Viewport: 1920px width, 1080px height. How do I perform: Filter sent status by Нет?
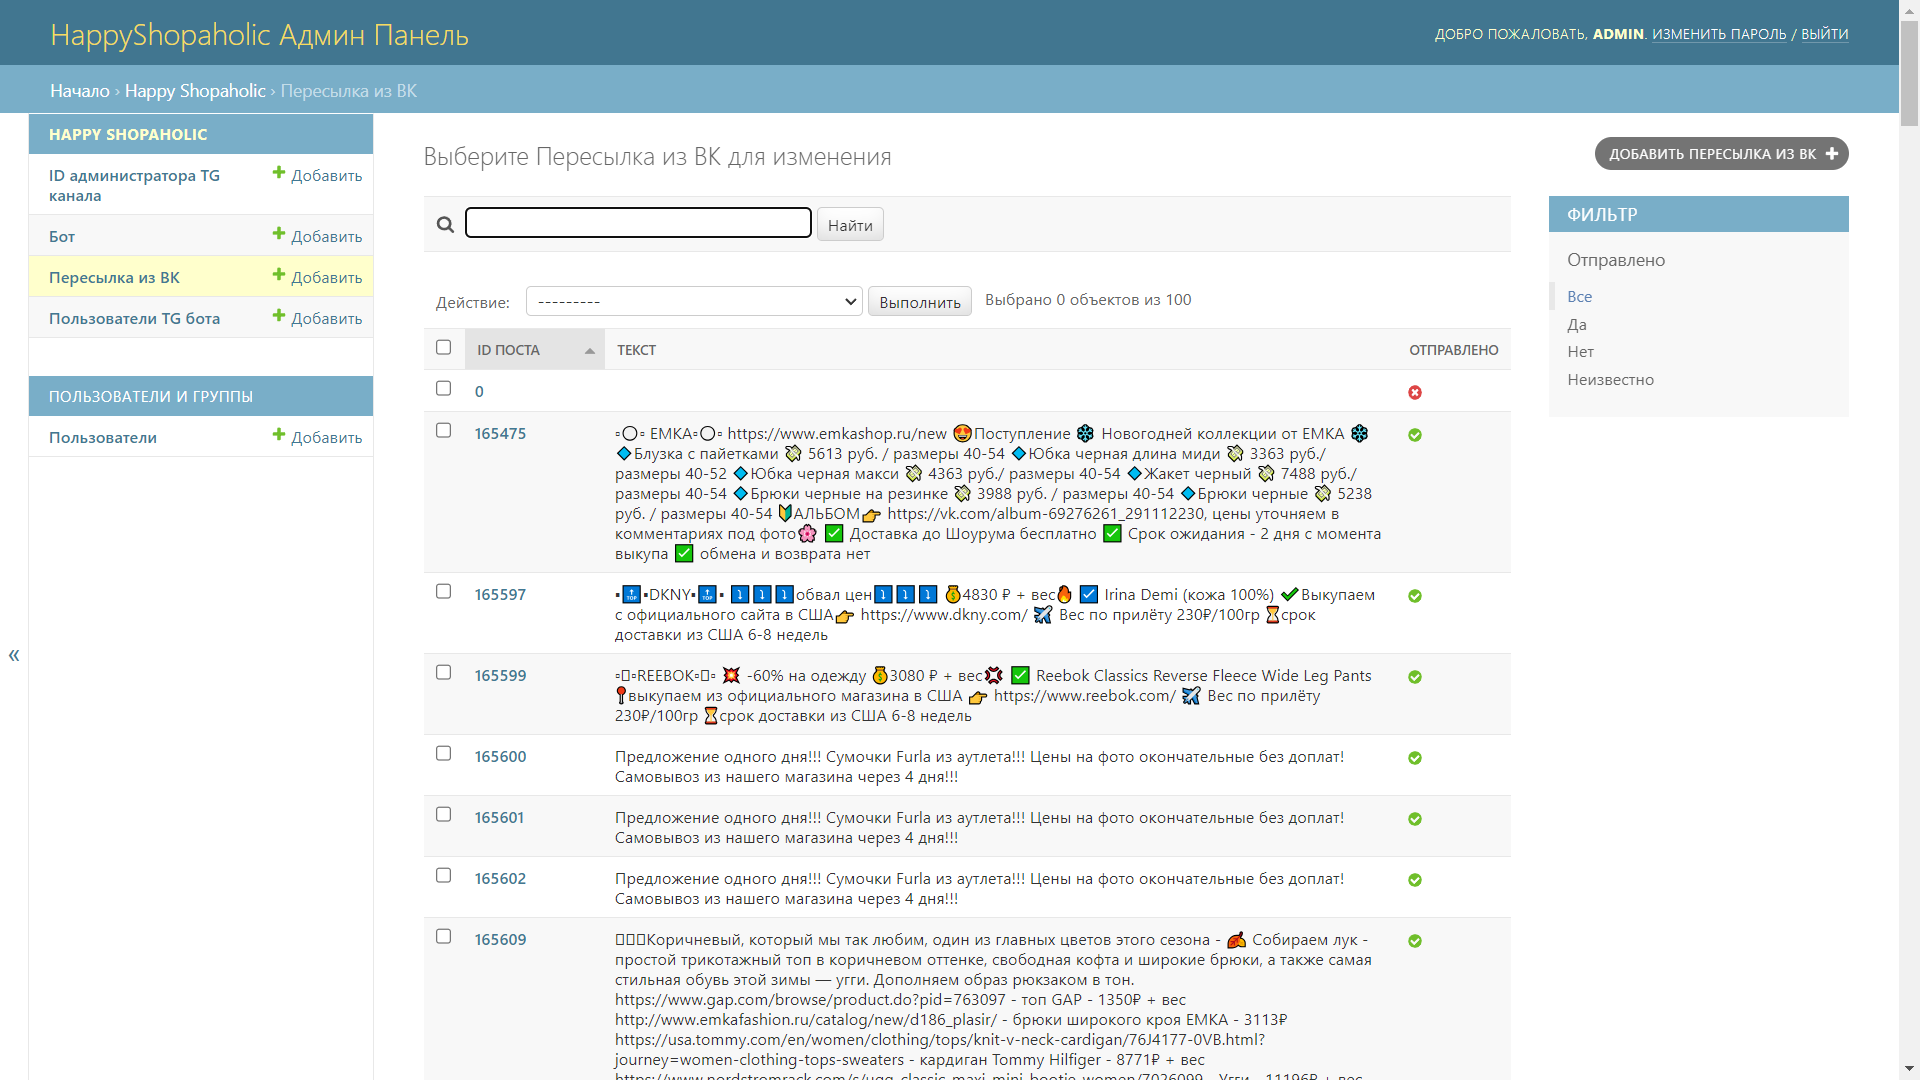tap(1580, 351)
